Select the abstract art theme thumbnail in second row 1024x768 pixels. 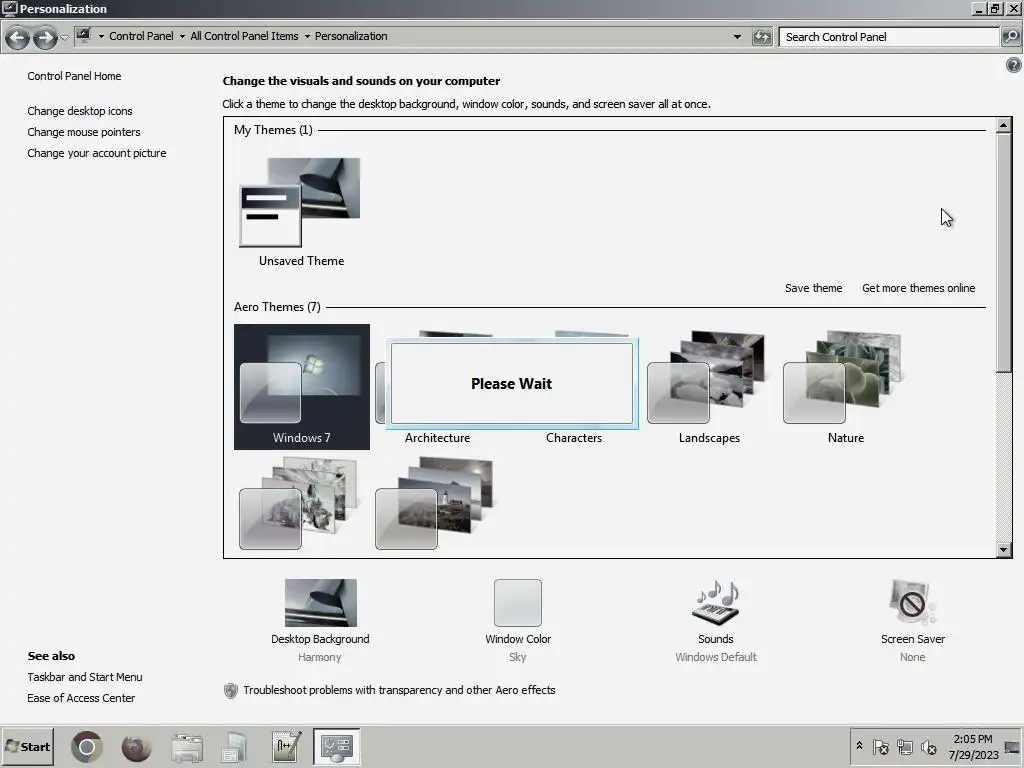(300, 503)
